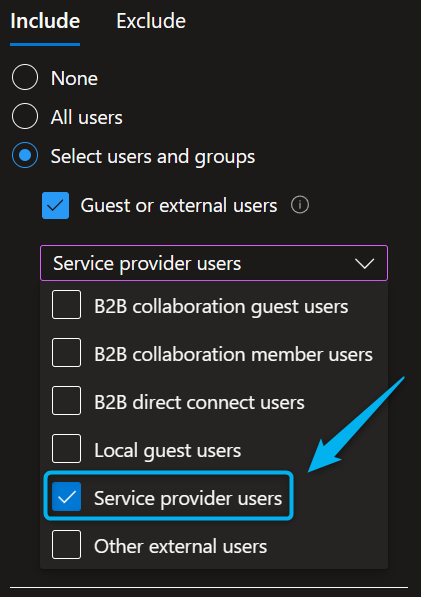Select the None radio button
This screenshot has width=421, height=597.
[25, 77]
